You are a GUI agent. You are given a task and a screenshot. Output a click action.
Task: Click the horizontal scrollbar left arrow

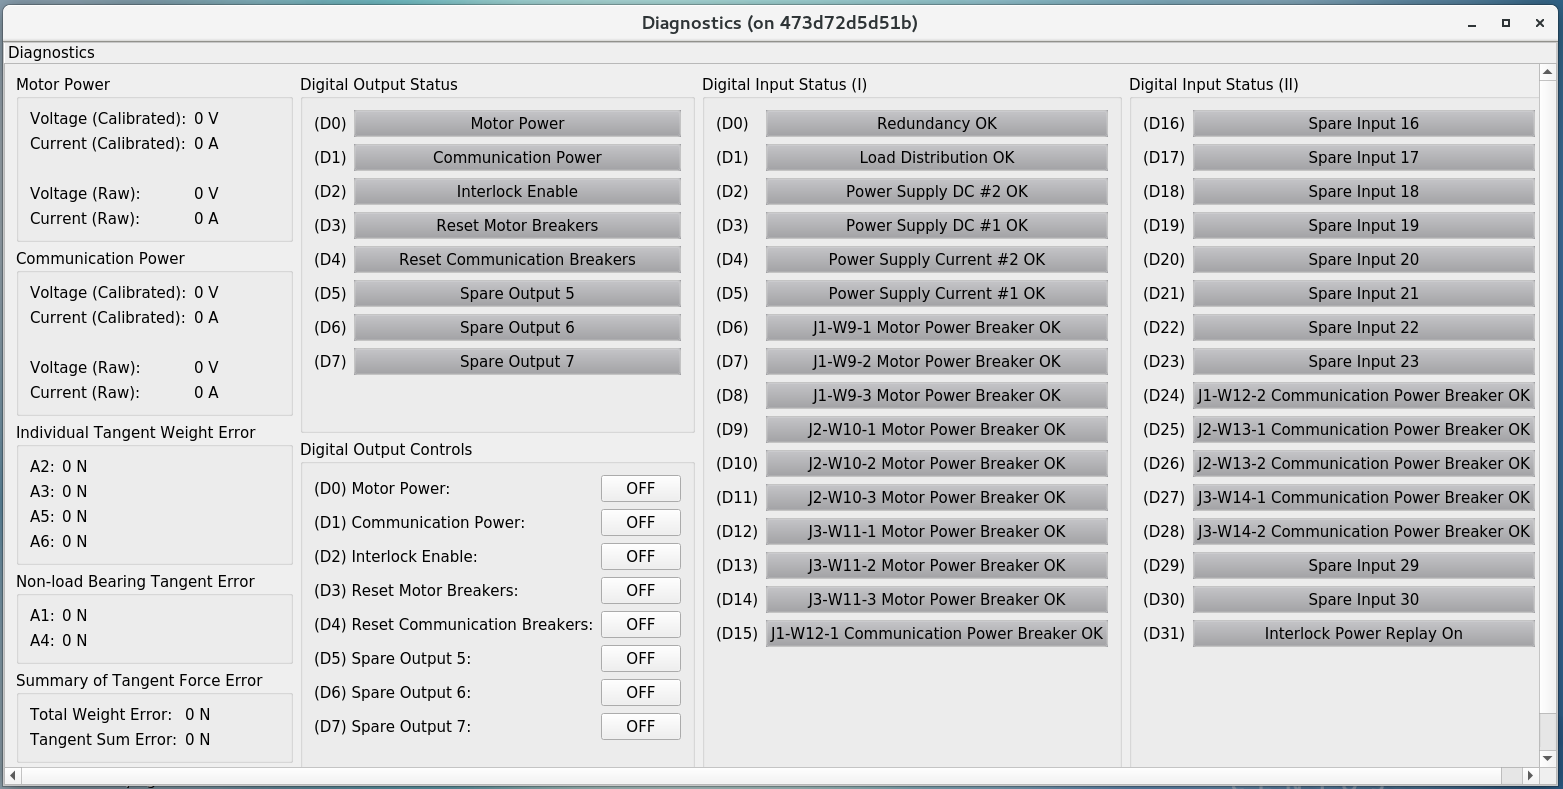point(12,775)
